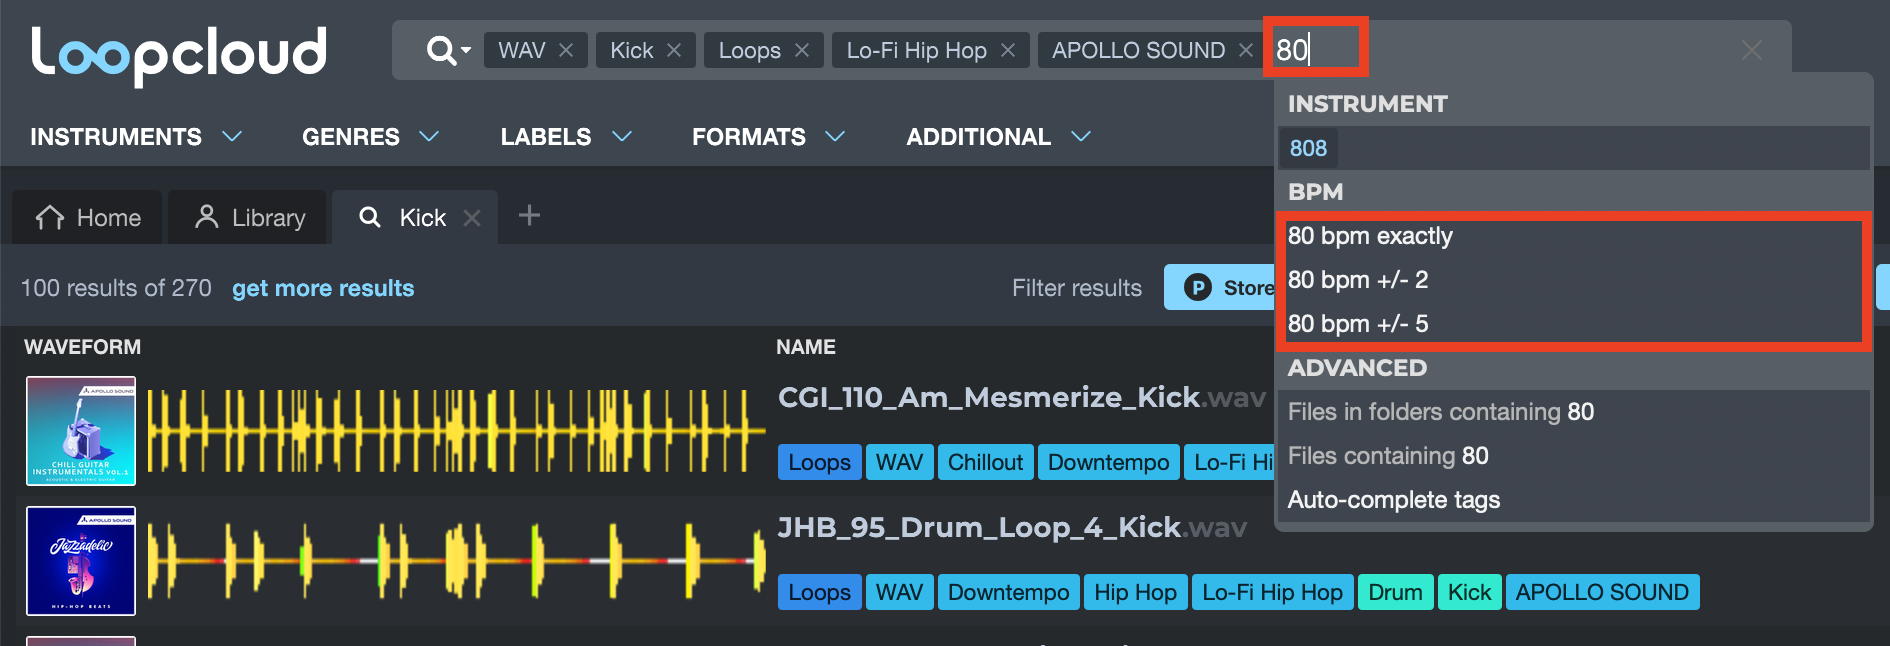1890x646 pixels.
Task: Click the Chill Guitar Instrumentals pack thumbnail
Action: click(81, 431)
